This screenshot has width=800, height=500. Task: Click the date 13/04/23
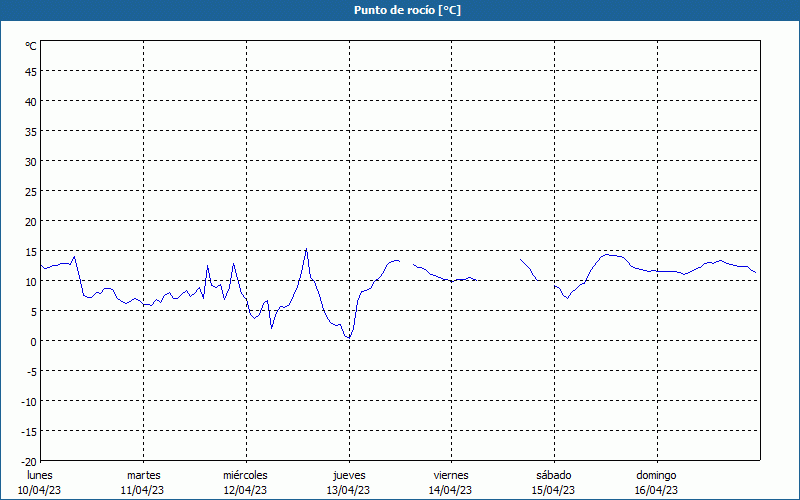[x=348, y=490]
